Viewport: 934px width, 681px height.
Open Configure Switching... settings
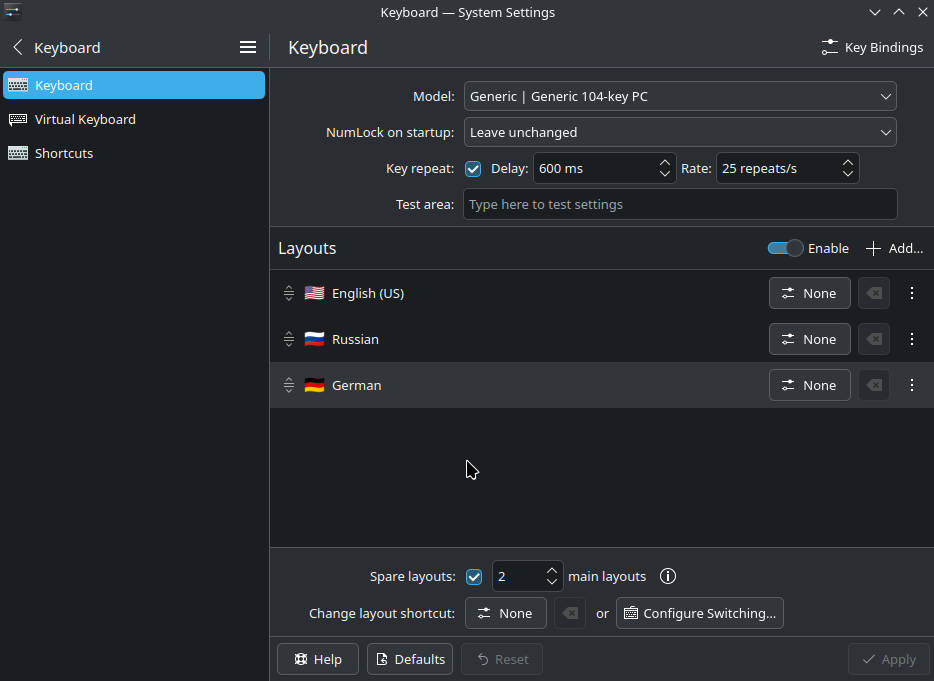[x=700, y=613]
